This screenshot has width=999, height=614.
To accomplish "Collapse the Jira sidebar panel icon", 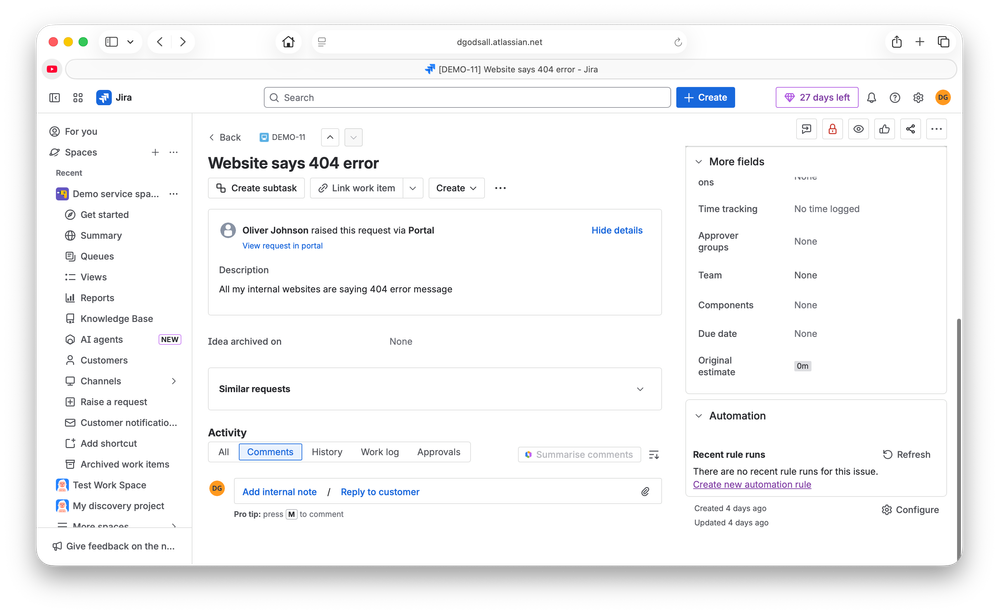I will click(55, 97).
